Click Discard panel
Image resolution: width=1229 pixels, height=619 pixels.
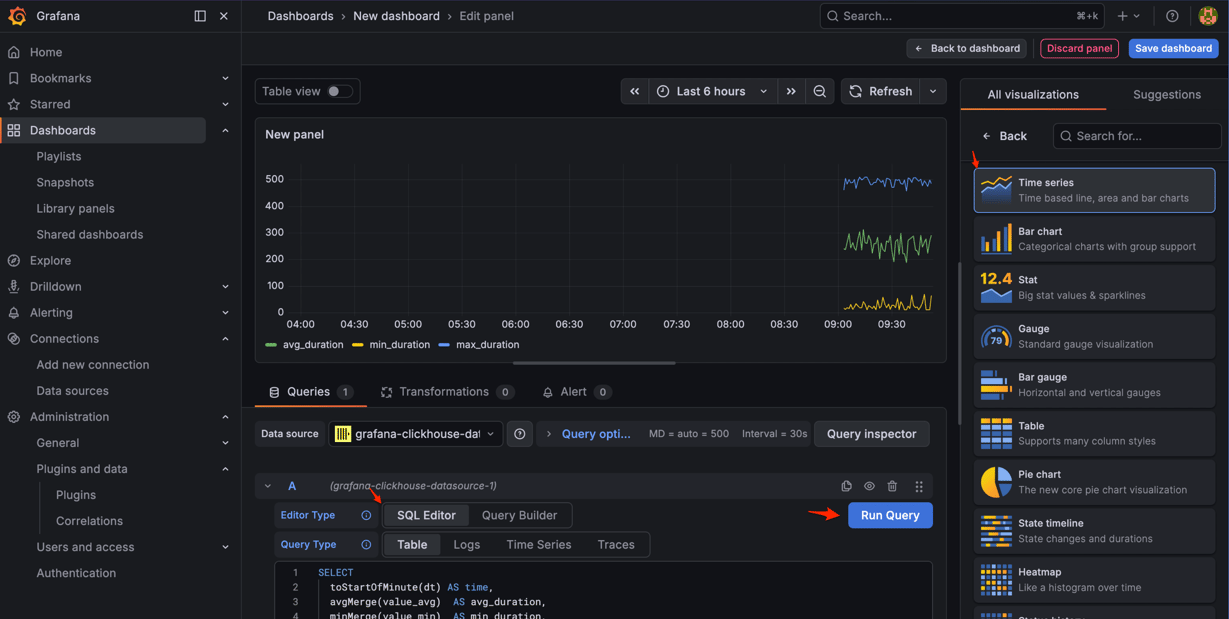click(x=1079, y=48)
